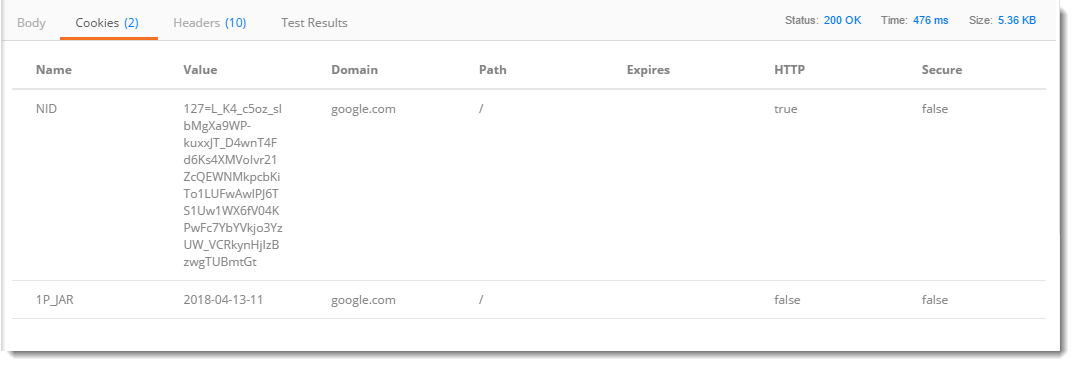Click the Domain column header
1075x366 pixels.
tap(354, 70)
